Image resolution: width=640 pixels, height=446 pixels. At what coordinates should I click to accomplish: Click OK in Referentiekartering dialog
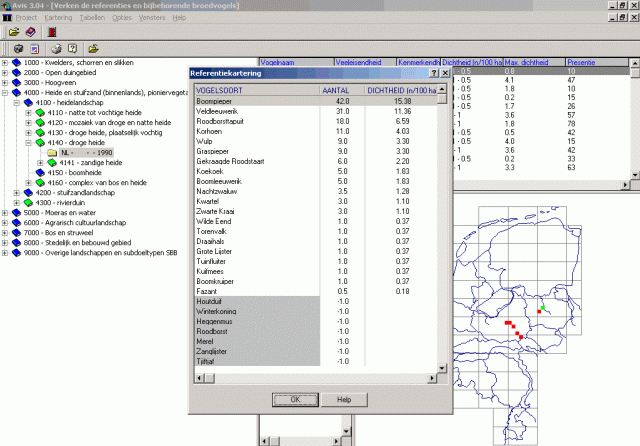click(x=295, y=399)
